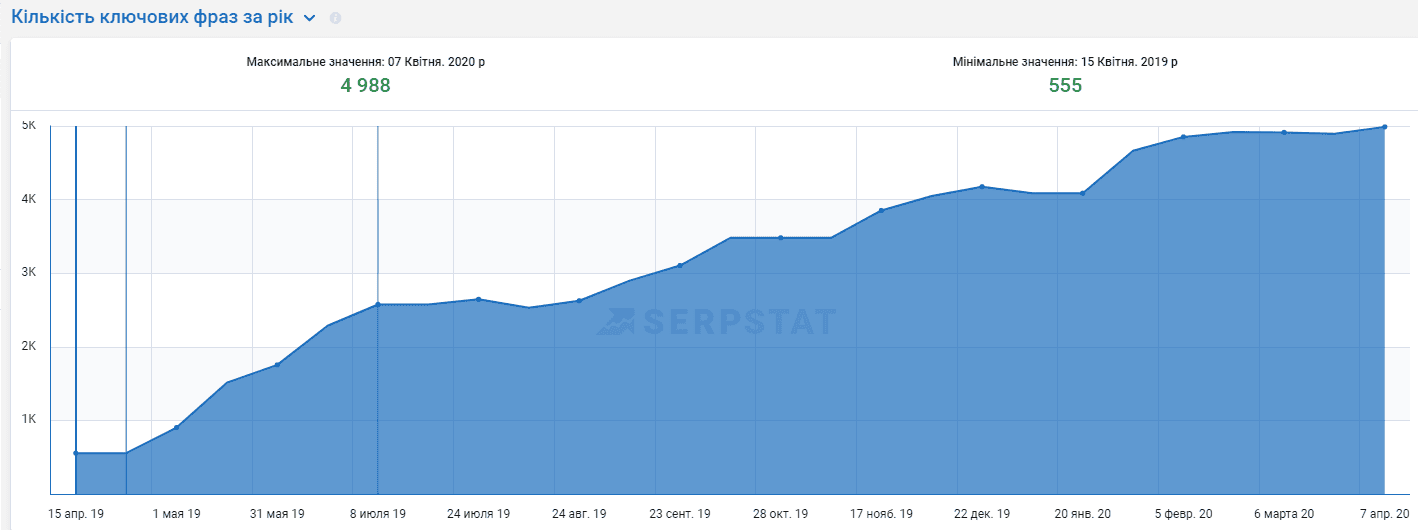Image resolution: width=1418 pixels, height=530 pixels.
Task: Open the chart title dropdown chevron
Action: [x=310, y=19]
